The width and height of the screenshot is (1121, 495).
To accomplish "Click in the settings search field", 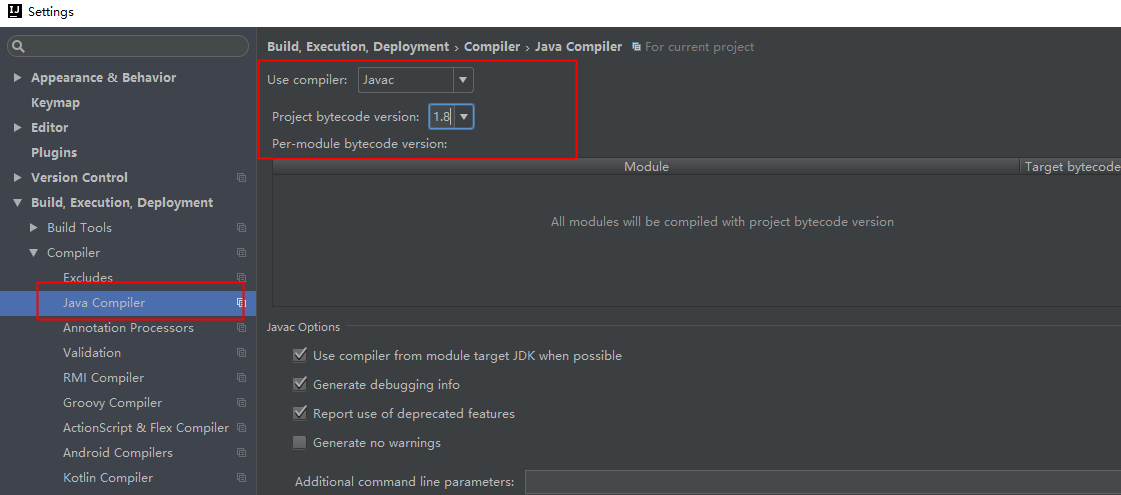I will coord(128,46).
